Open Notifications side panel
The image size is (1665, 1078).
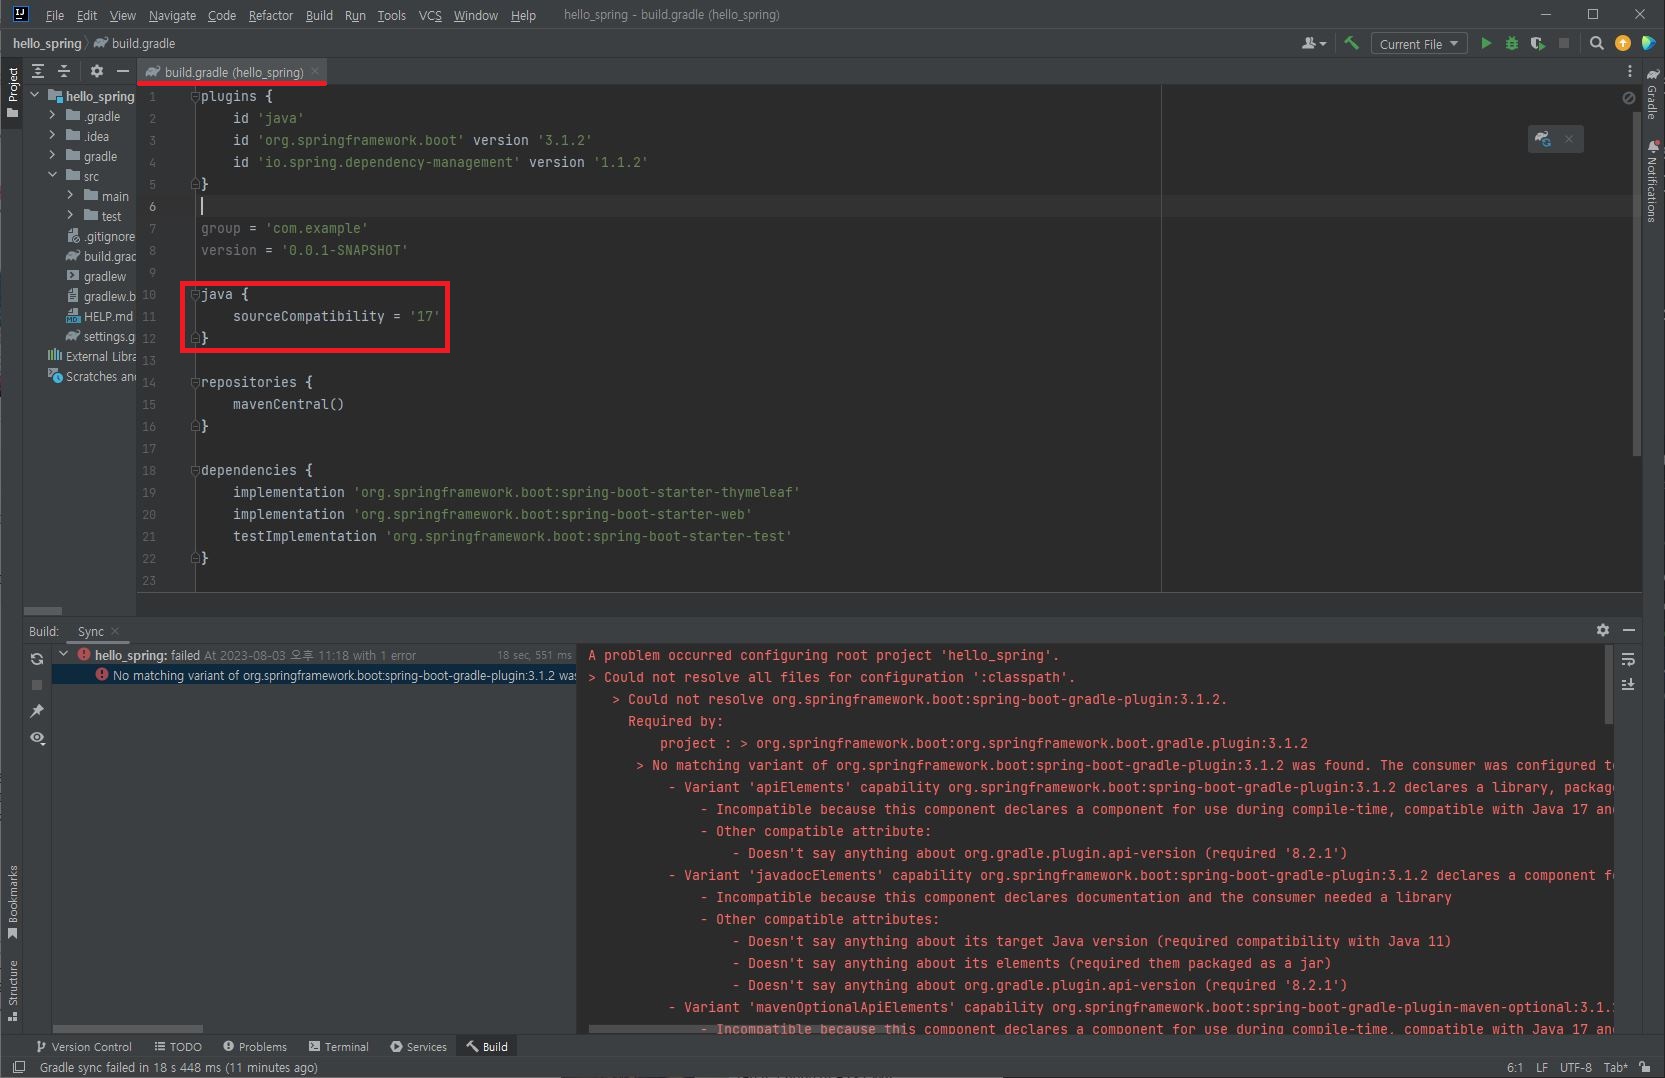tap(1652, 181)
